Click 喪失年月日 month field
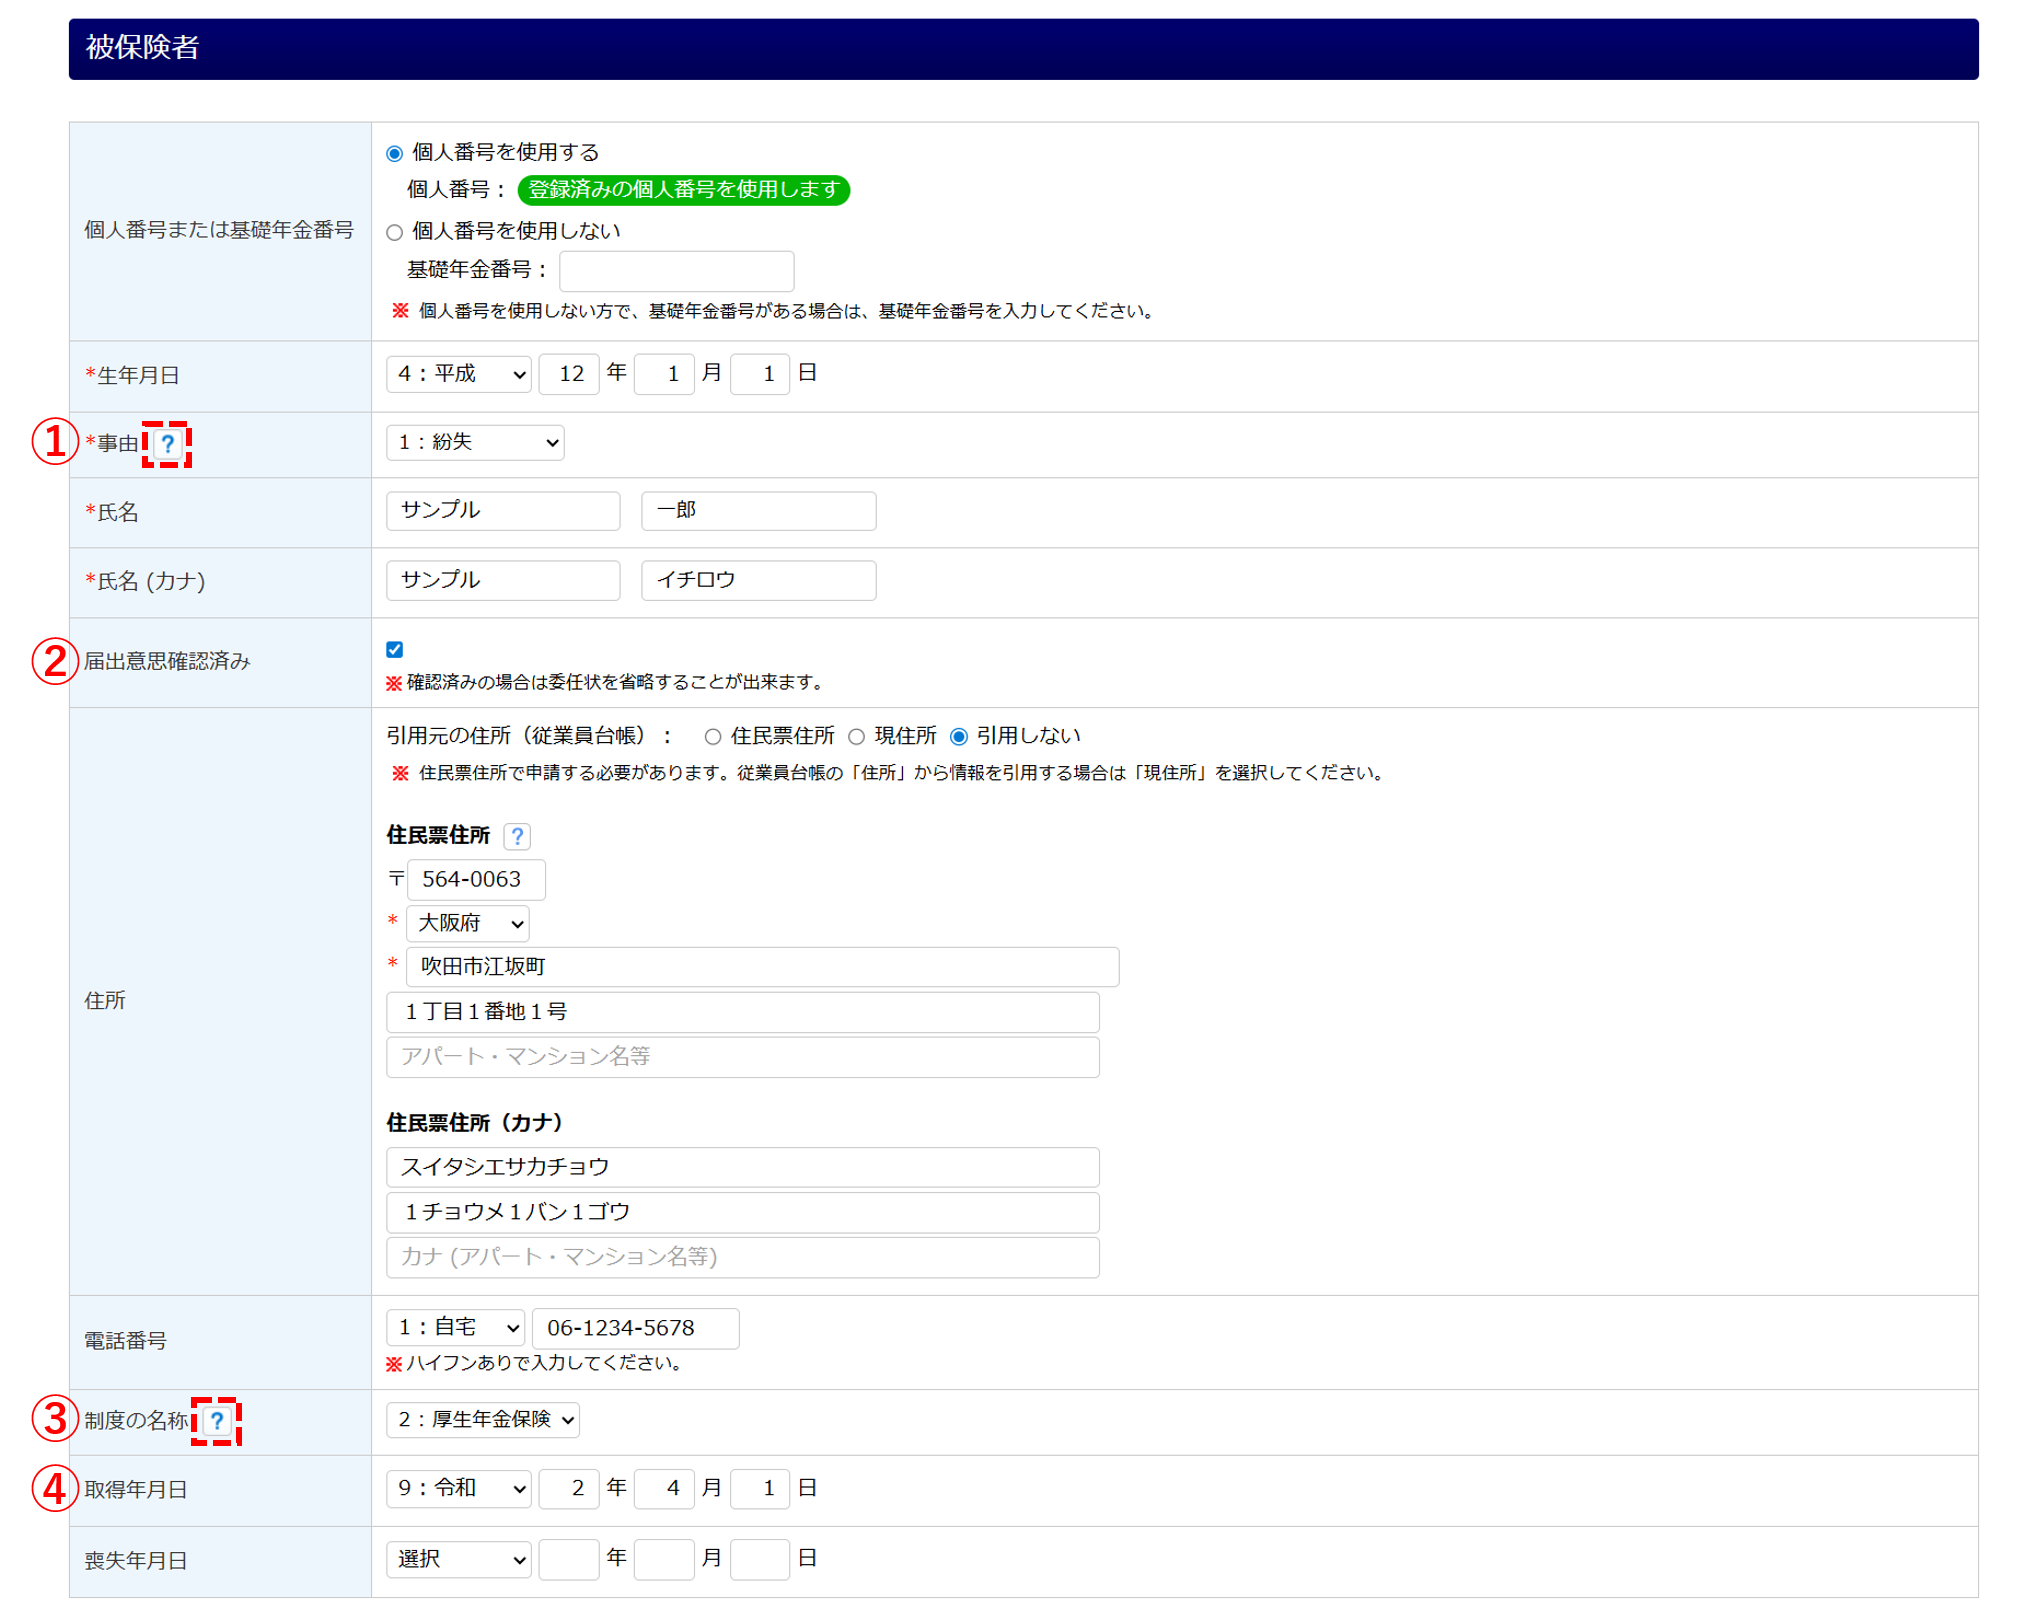The image size is (2024, 1620). click(664, 1560)
